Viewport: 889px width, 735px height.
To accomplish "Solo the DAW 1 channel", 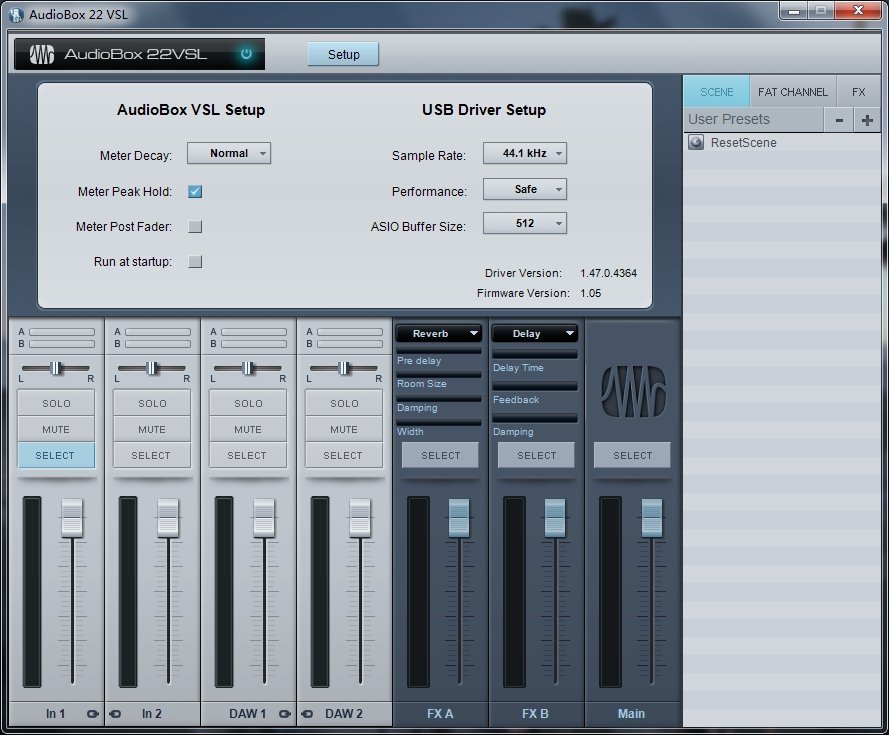I will pyautogui.click(x=248, y=403).
